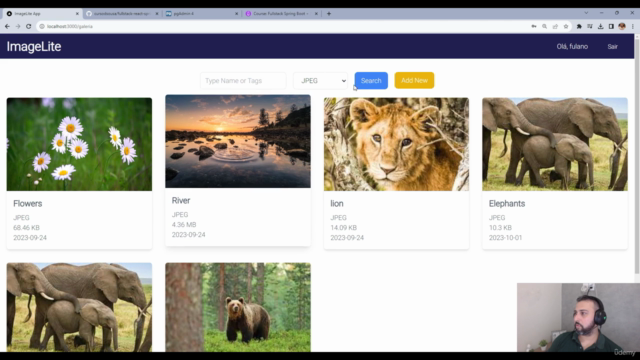The height and width of the screenshot is (360, 640).
Task: Click the ImageLite logo title
Action: [34, 47]
